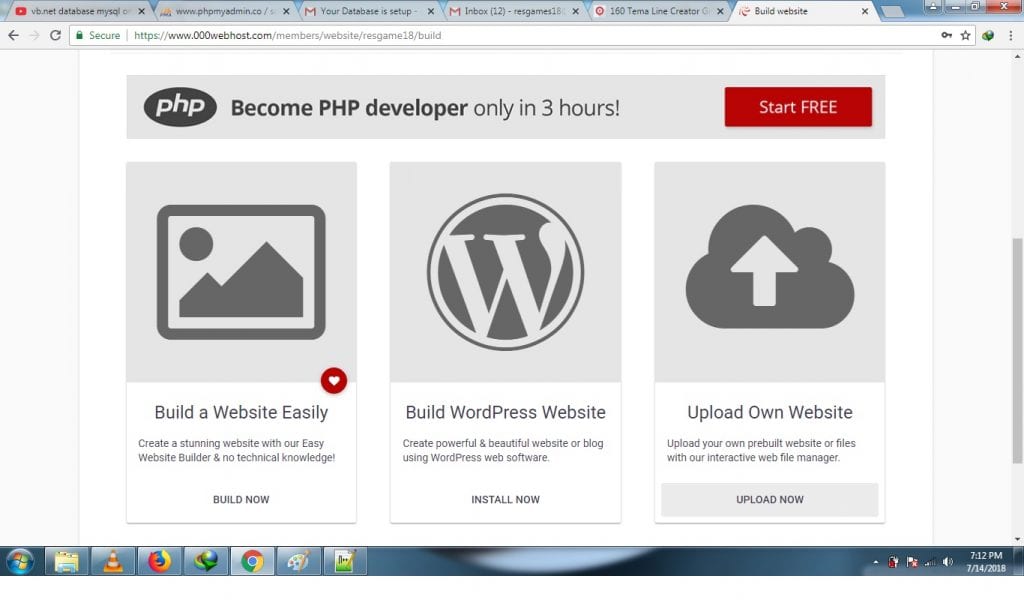Viewport: 1024px width, 600px height.
Task: Click the 'Build a Website Easily' heading
Action: point(241,413)
